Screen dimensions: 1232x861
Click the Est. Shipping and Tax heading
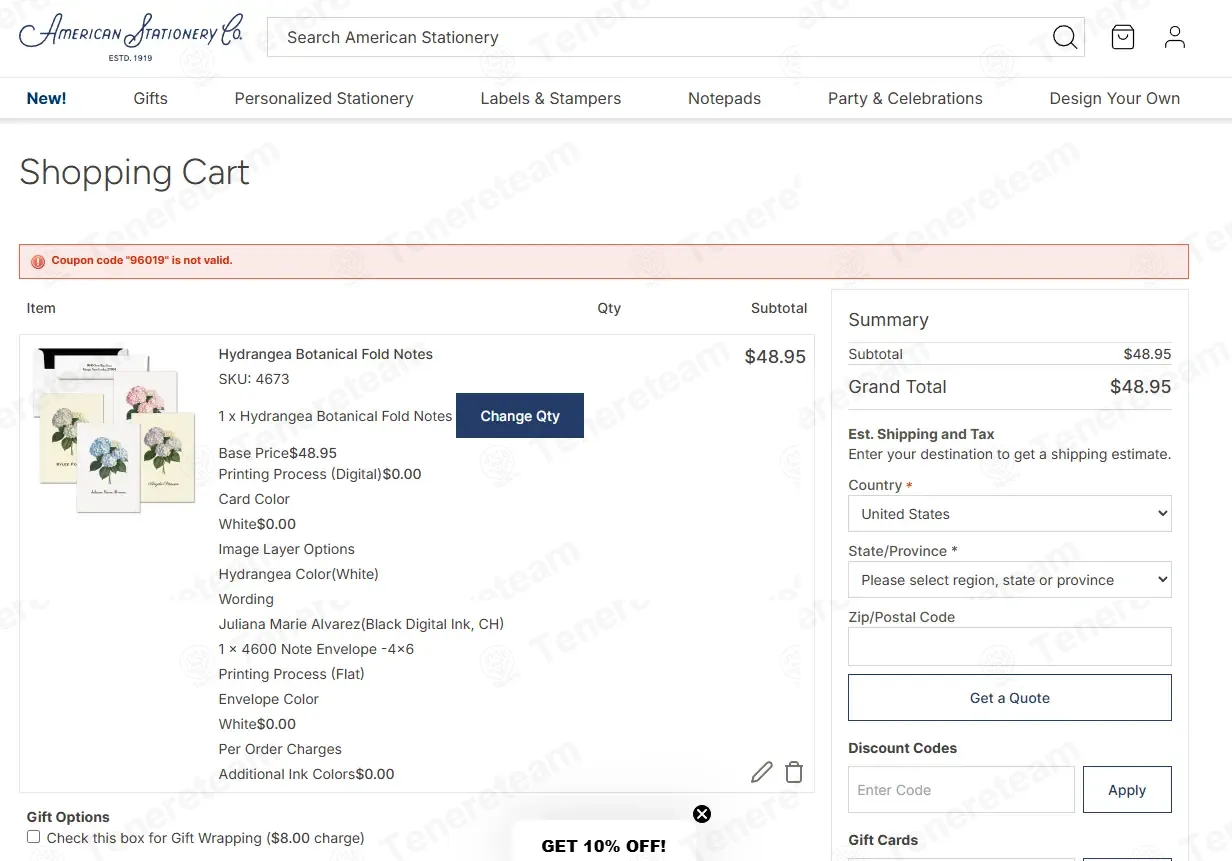[921, 434]
